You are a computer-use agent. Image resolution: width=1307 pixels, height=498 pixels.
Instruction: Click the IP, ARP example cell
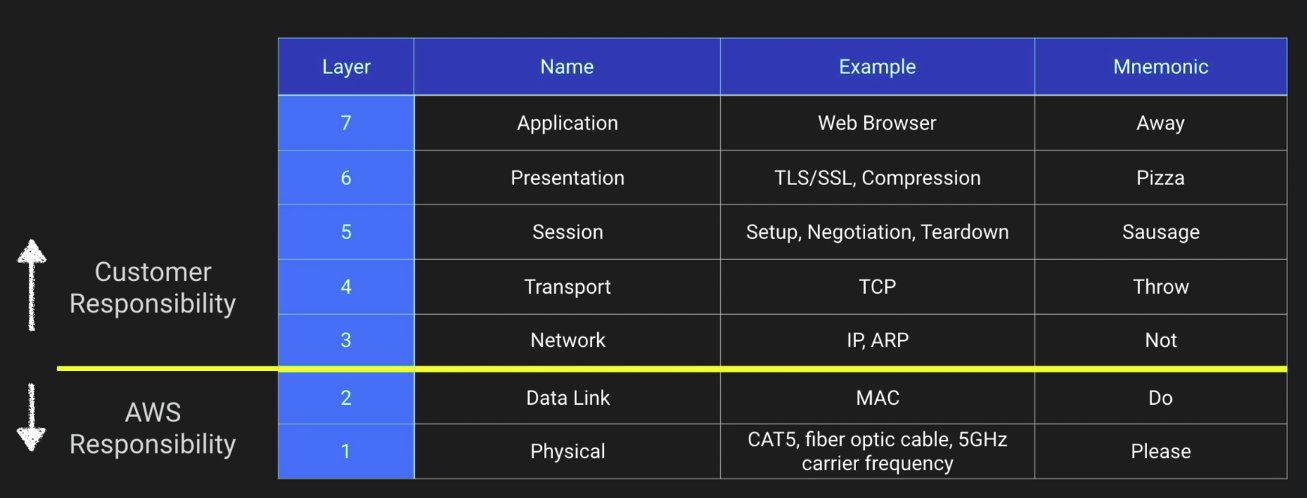[877, 340]
